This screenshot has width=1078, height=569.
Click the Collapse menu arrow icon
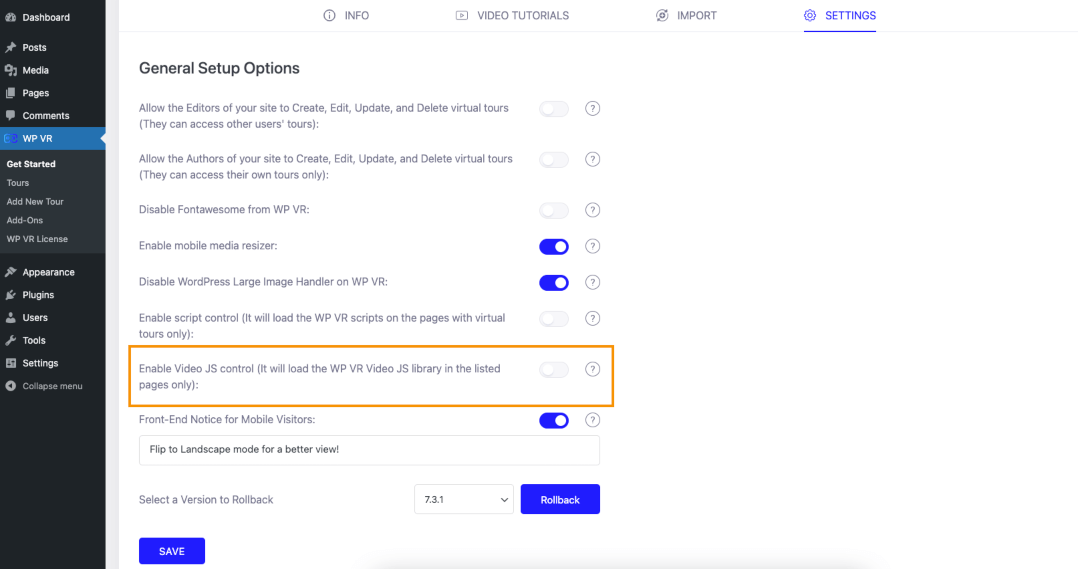(x=10, y=386)
